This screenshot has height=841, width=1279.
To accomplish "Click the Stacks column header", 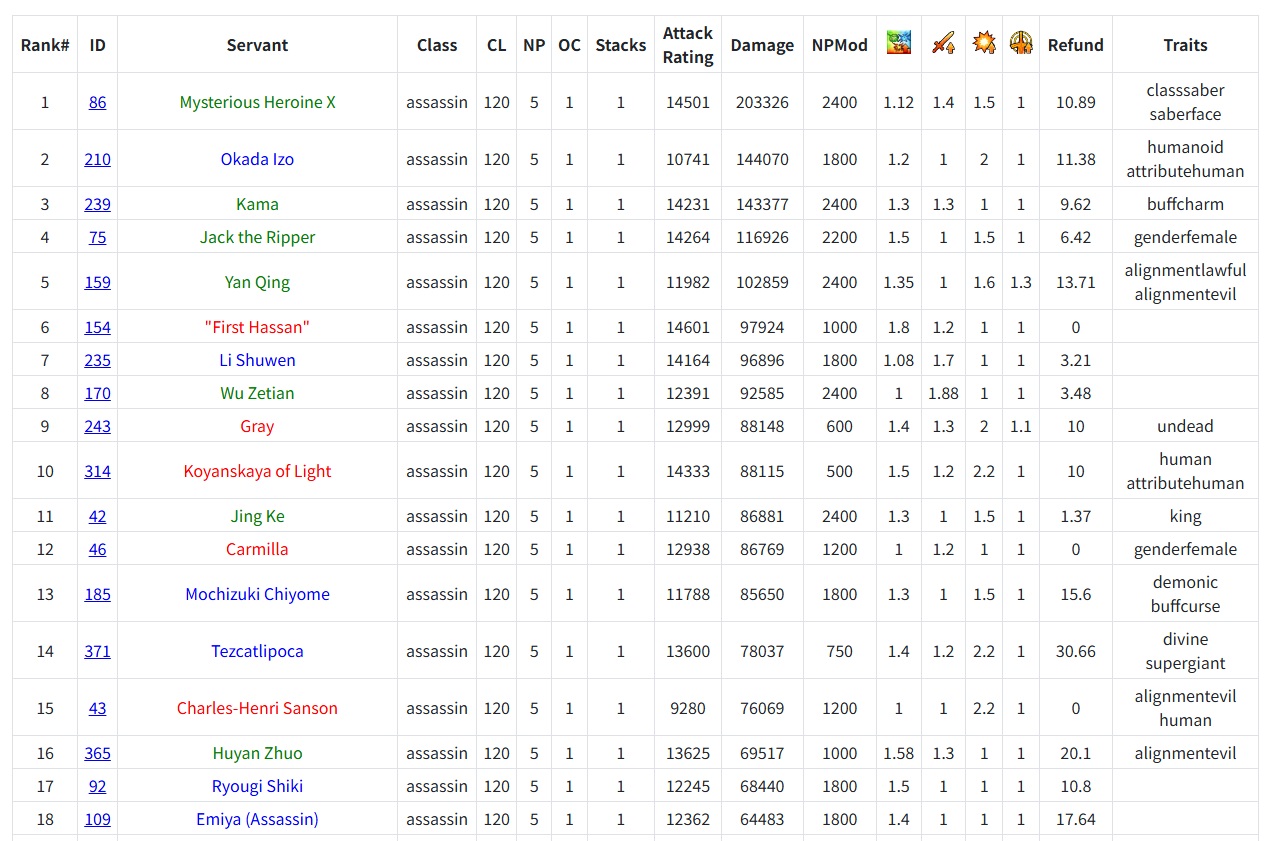I will pyautogui.click(x=621, y=45).
